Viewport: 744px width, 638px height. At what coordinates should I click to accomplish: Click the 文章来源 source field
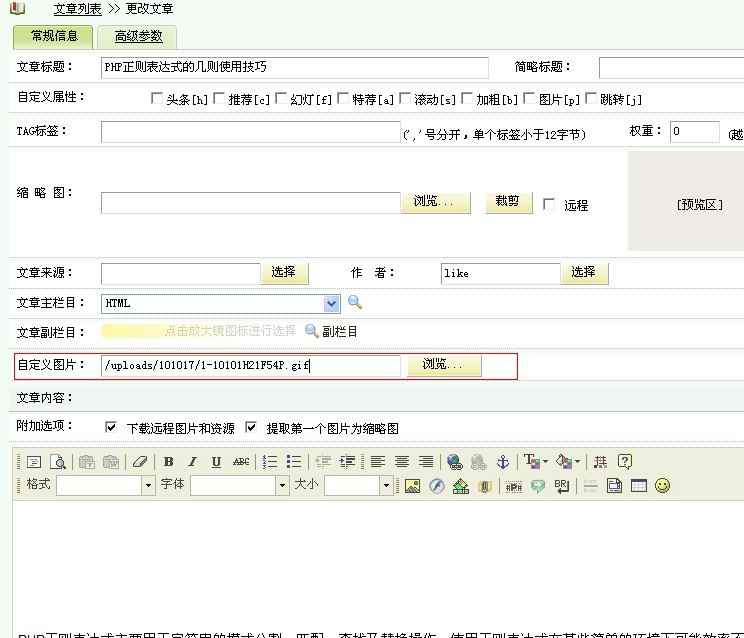click(181, 274)
